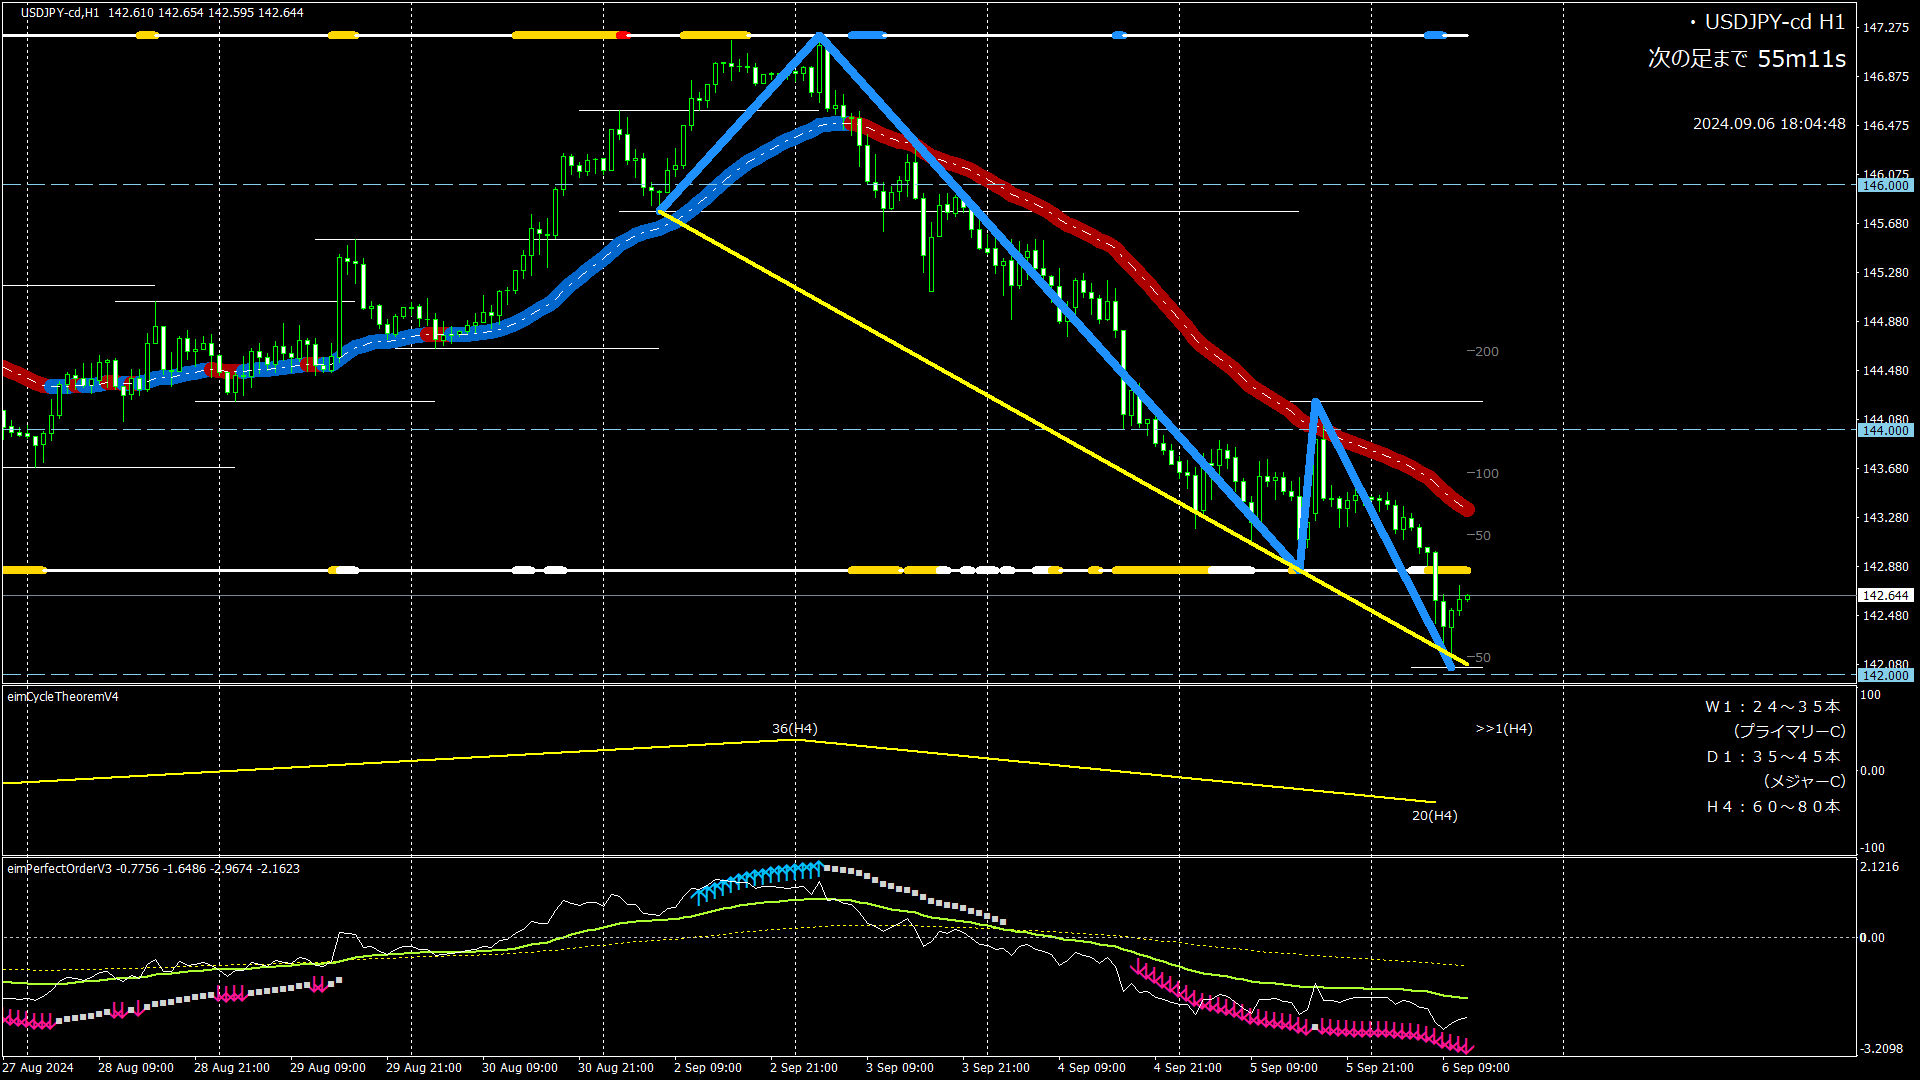Click the 27 Aug 2024 date axis label

(x=38, y=1067)
